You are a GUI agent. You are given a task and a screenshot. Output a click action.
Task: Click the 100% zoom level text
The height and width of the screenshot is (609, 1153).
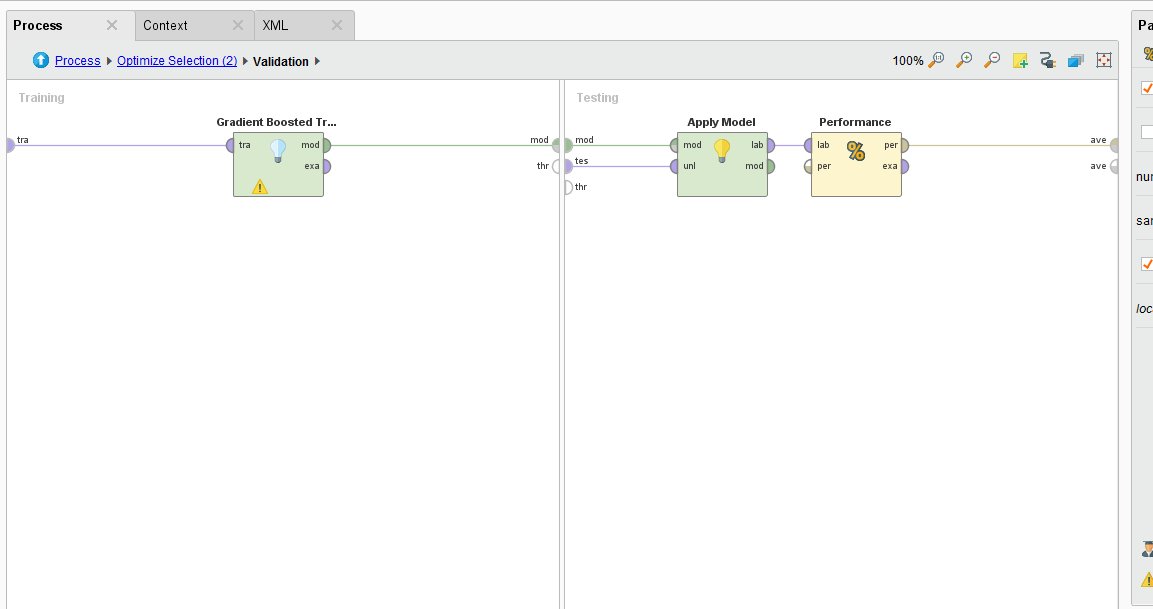point(907,61)
